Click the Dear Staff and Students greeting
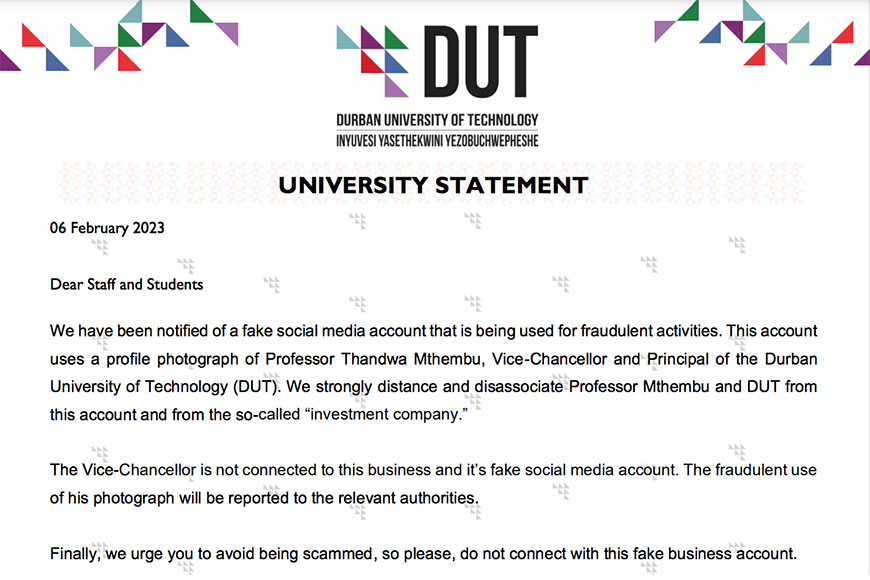The height and width of the screenshot is (580, 870). [127, 284]
